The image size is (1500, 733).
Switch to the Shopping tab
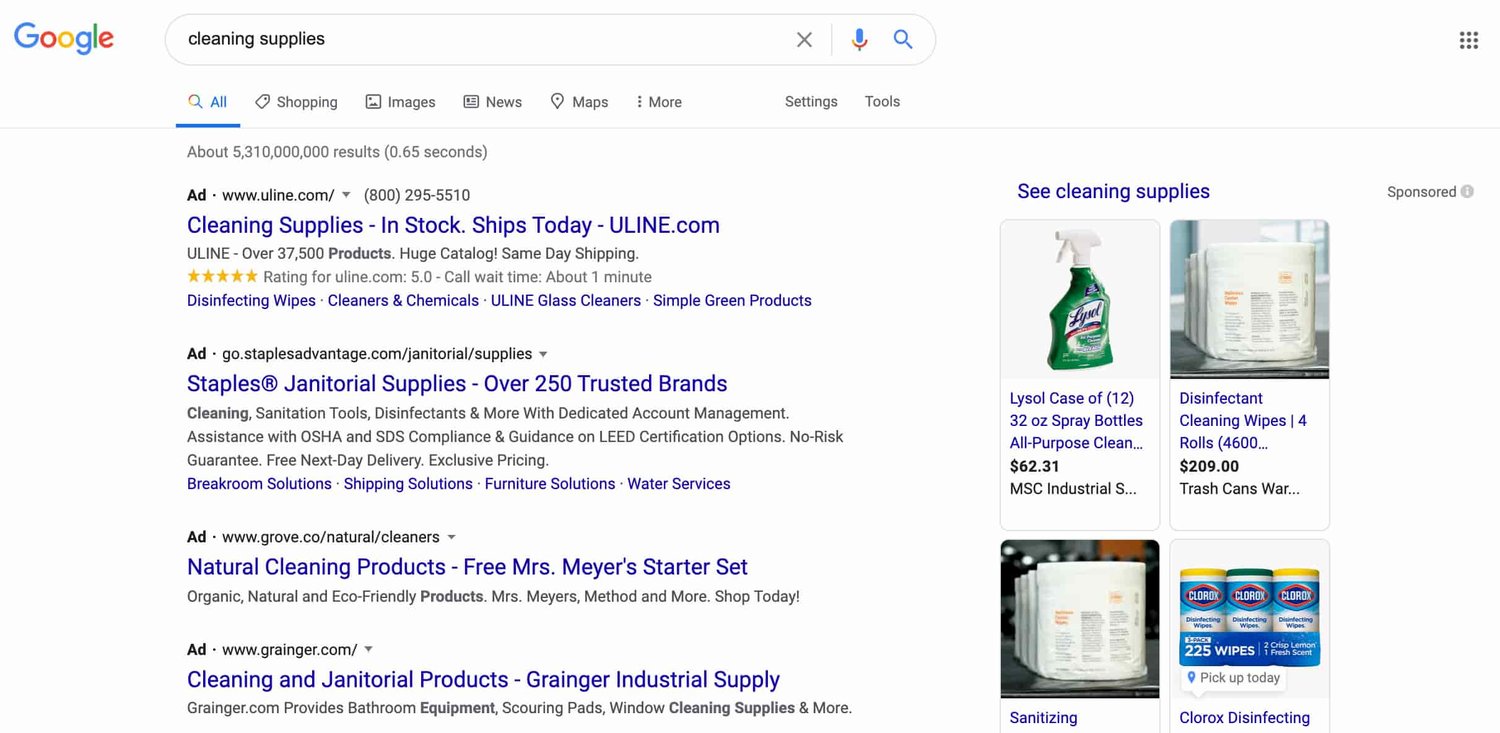click(296, 102)
